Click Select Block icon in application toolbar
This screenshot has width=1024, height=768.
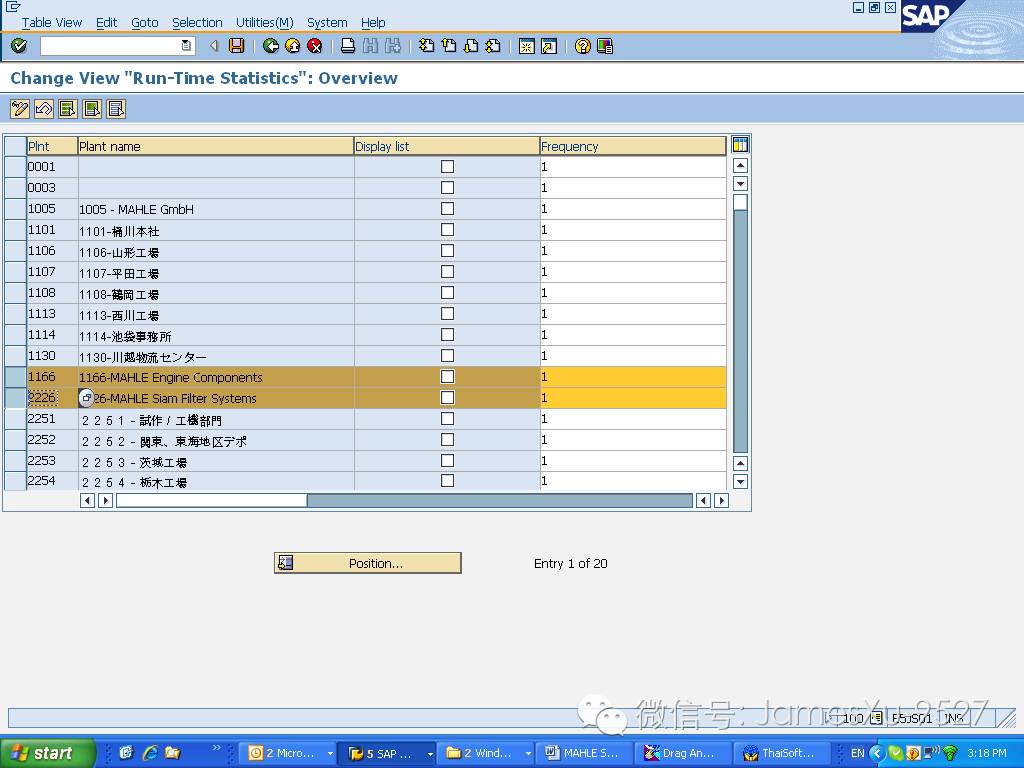pos(92,108)
